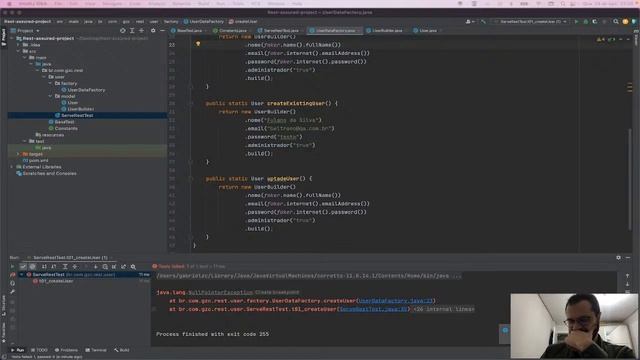Collapse the ServeRestTest node in test results
Image resolution: width=640 pixels, height=360 pixels.
click(x=22, y=275)
